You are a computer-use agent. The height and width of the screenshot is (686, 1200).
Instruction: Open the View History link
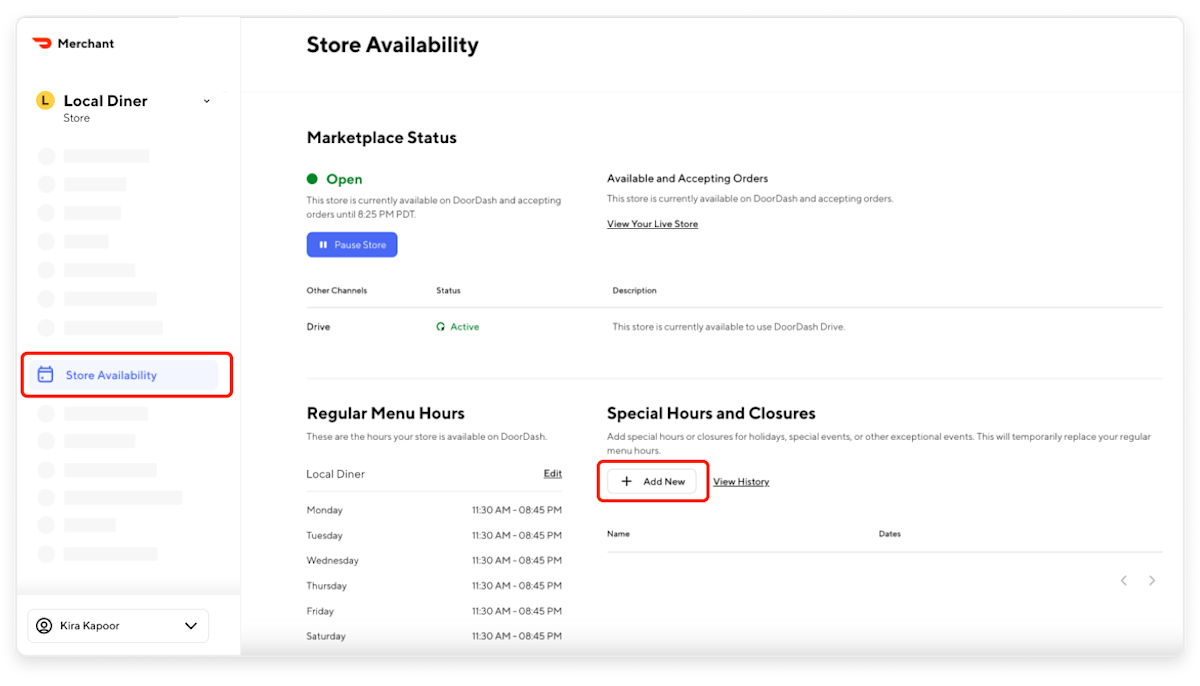coord(741,482)
